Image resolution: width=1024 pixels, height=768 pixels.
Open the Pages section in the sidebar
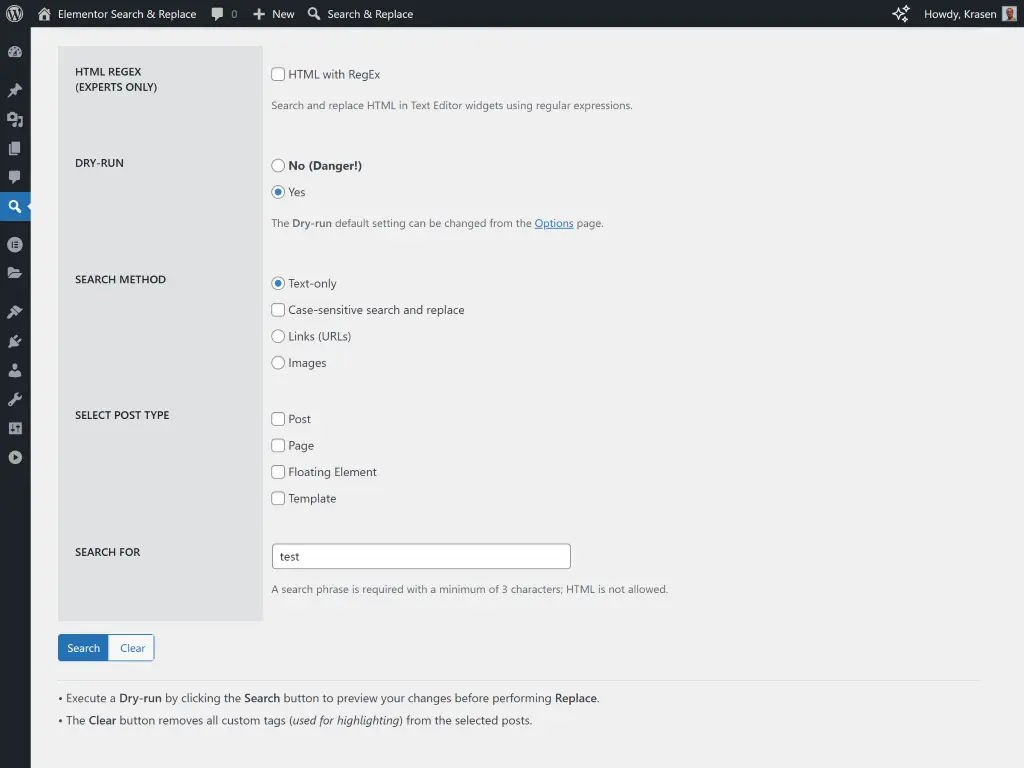click(14, 148)
